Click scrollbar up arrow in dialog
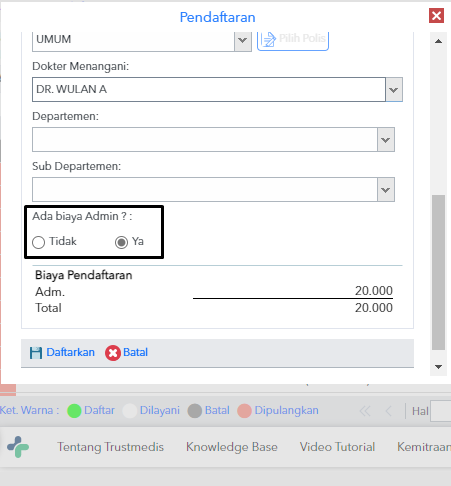 [439, 41]
